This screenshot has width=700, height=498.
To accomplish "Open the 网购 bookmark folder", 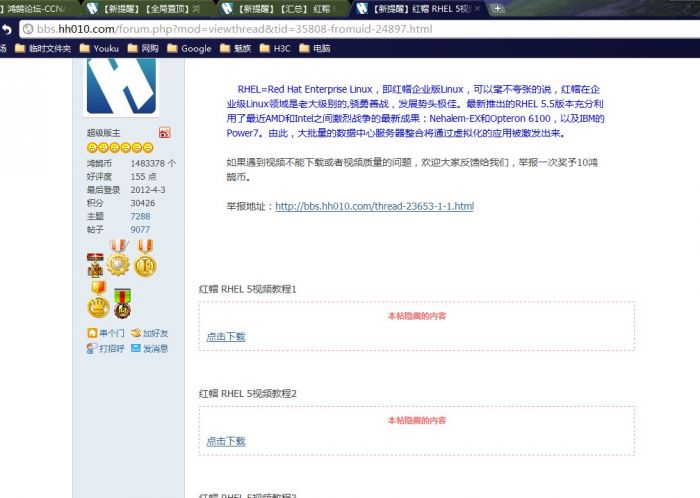I will [x=143, y=48].
